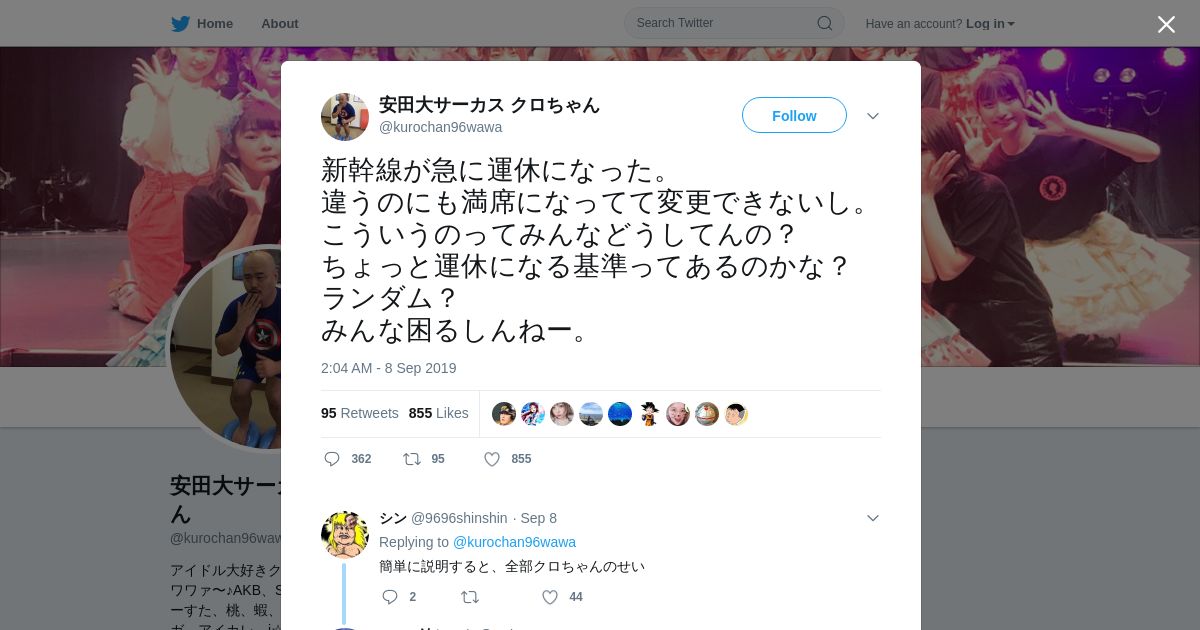Screen dimensions: 1200x630
Task: Click the reply icon on シン's tweet
Action: [390, 597]
